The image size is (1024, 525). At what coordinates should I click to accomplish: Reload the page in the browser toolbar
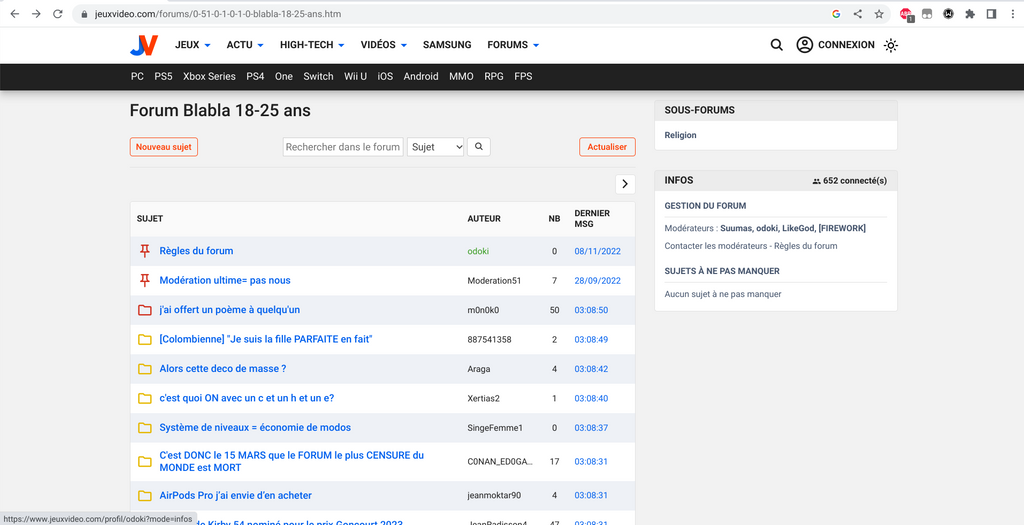[57, 14]
